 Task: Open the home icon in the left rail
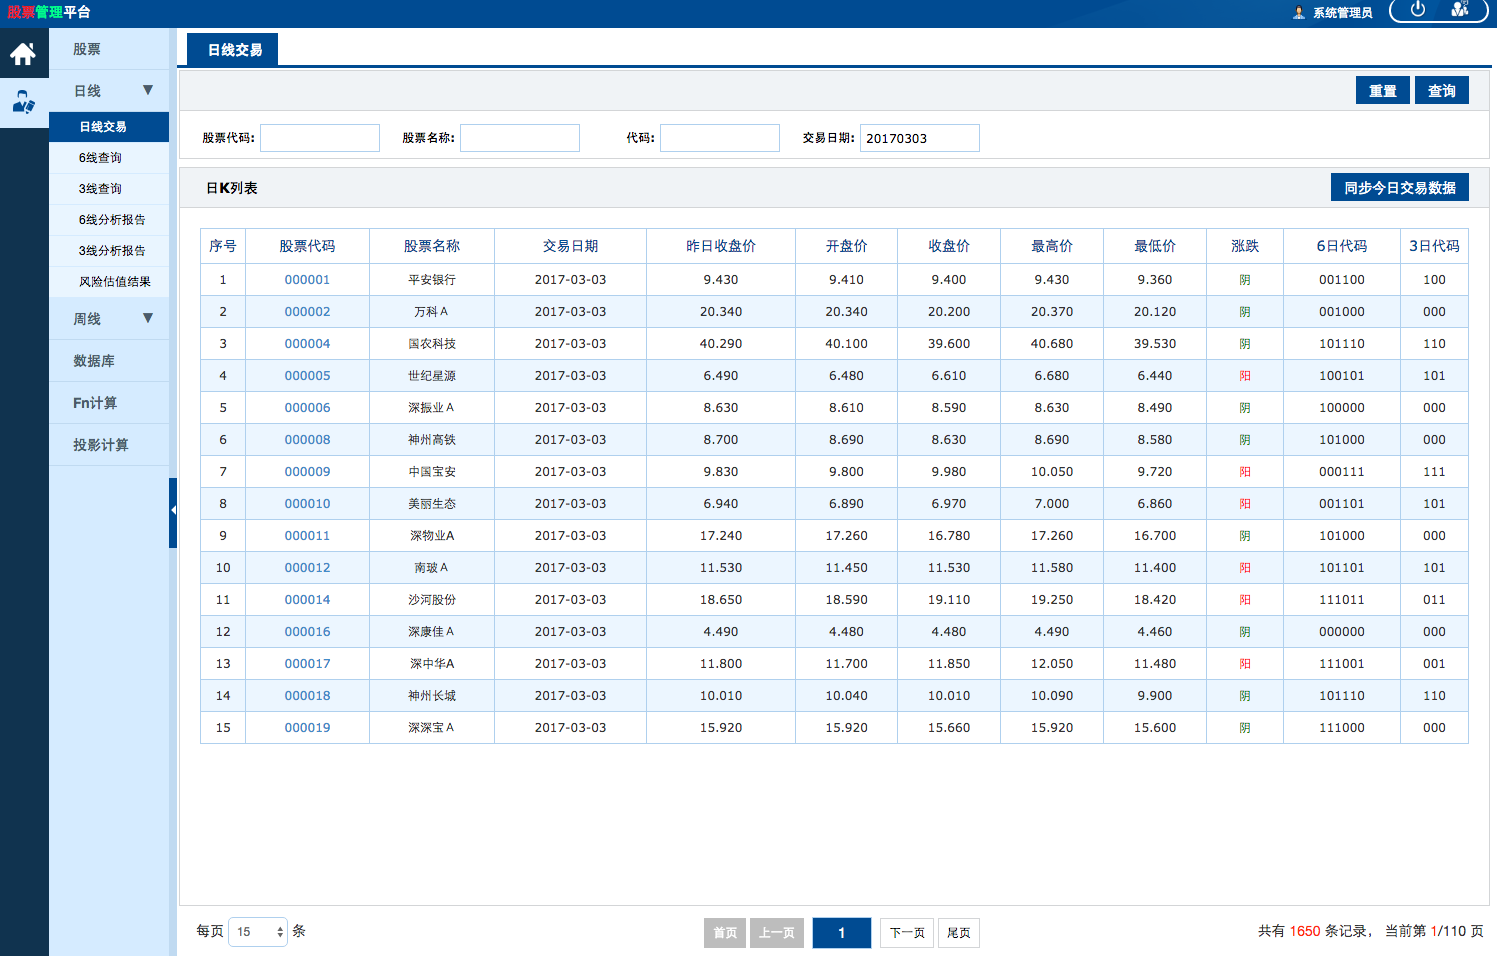click(x=23, y=54)
